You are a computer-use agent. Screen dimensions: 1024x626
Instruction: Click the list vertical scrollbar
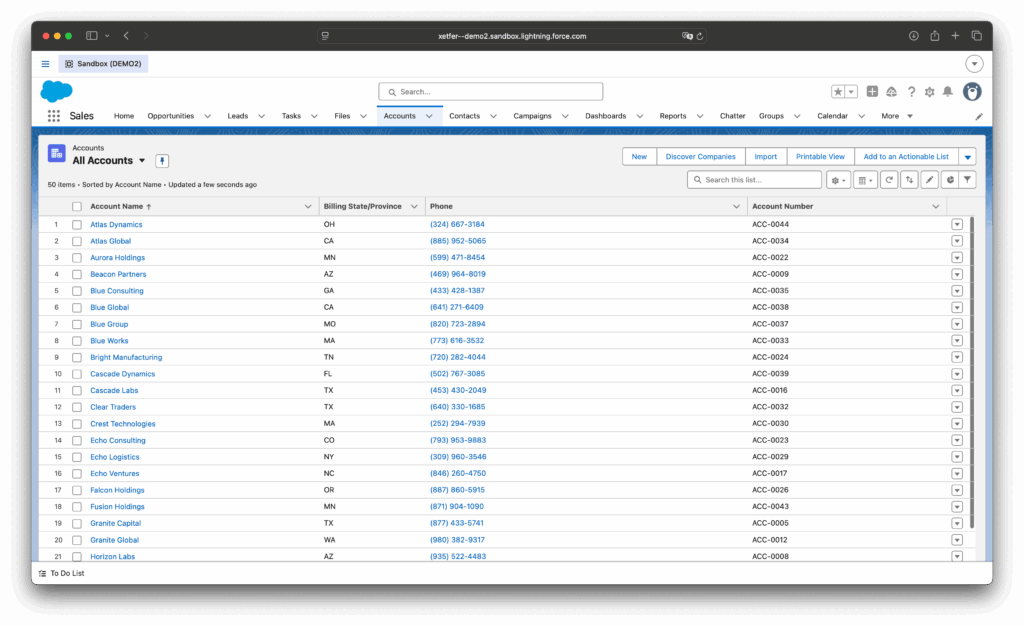pos(972,372)
